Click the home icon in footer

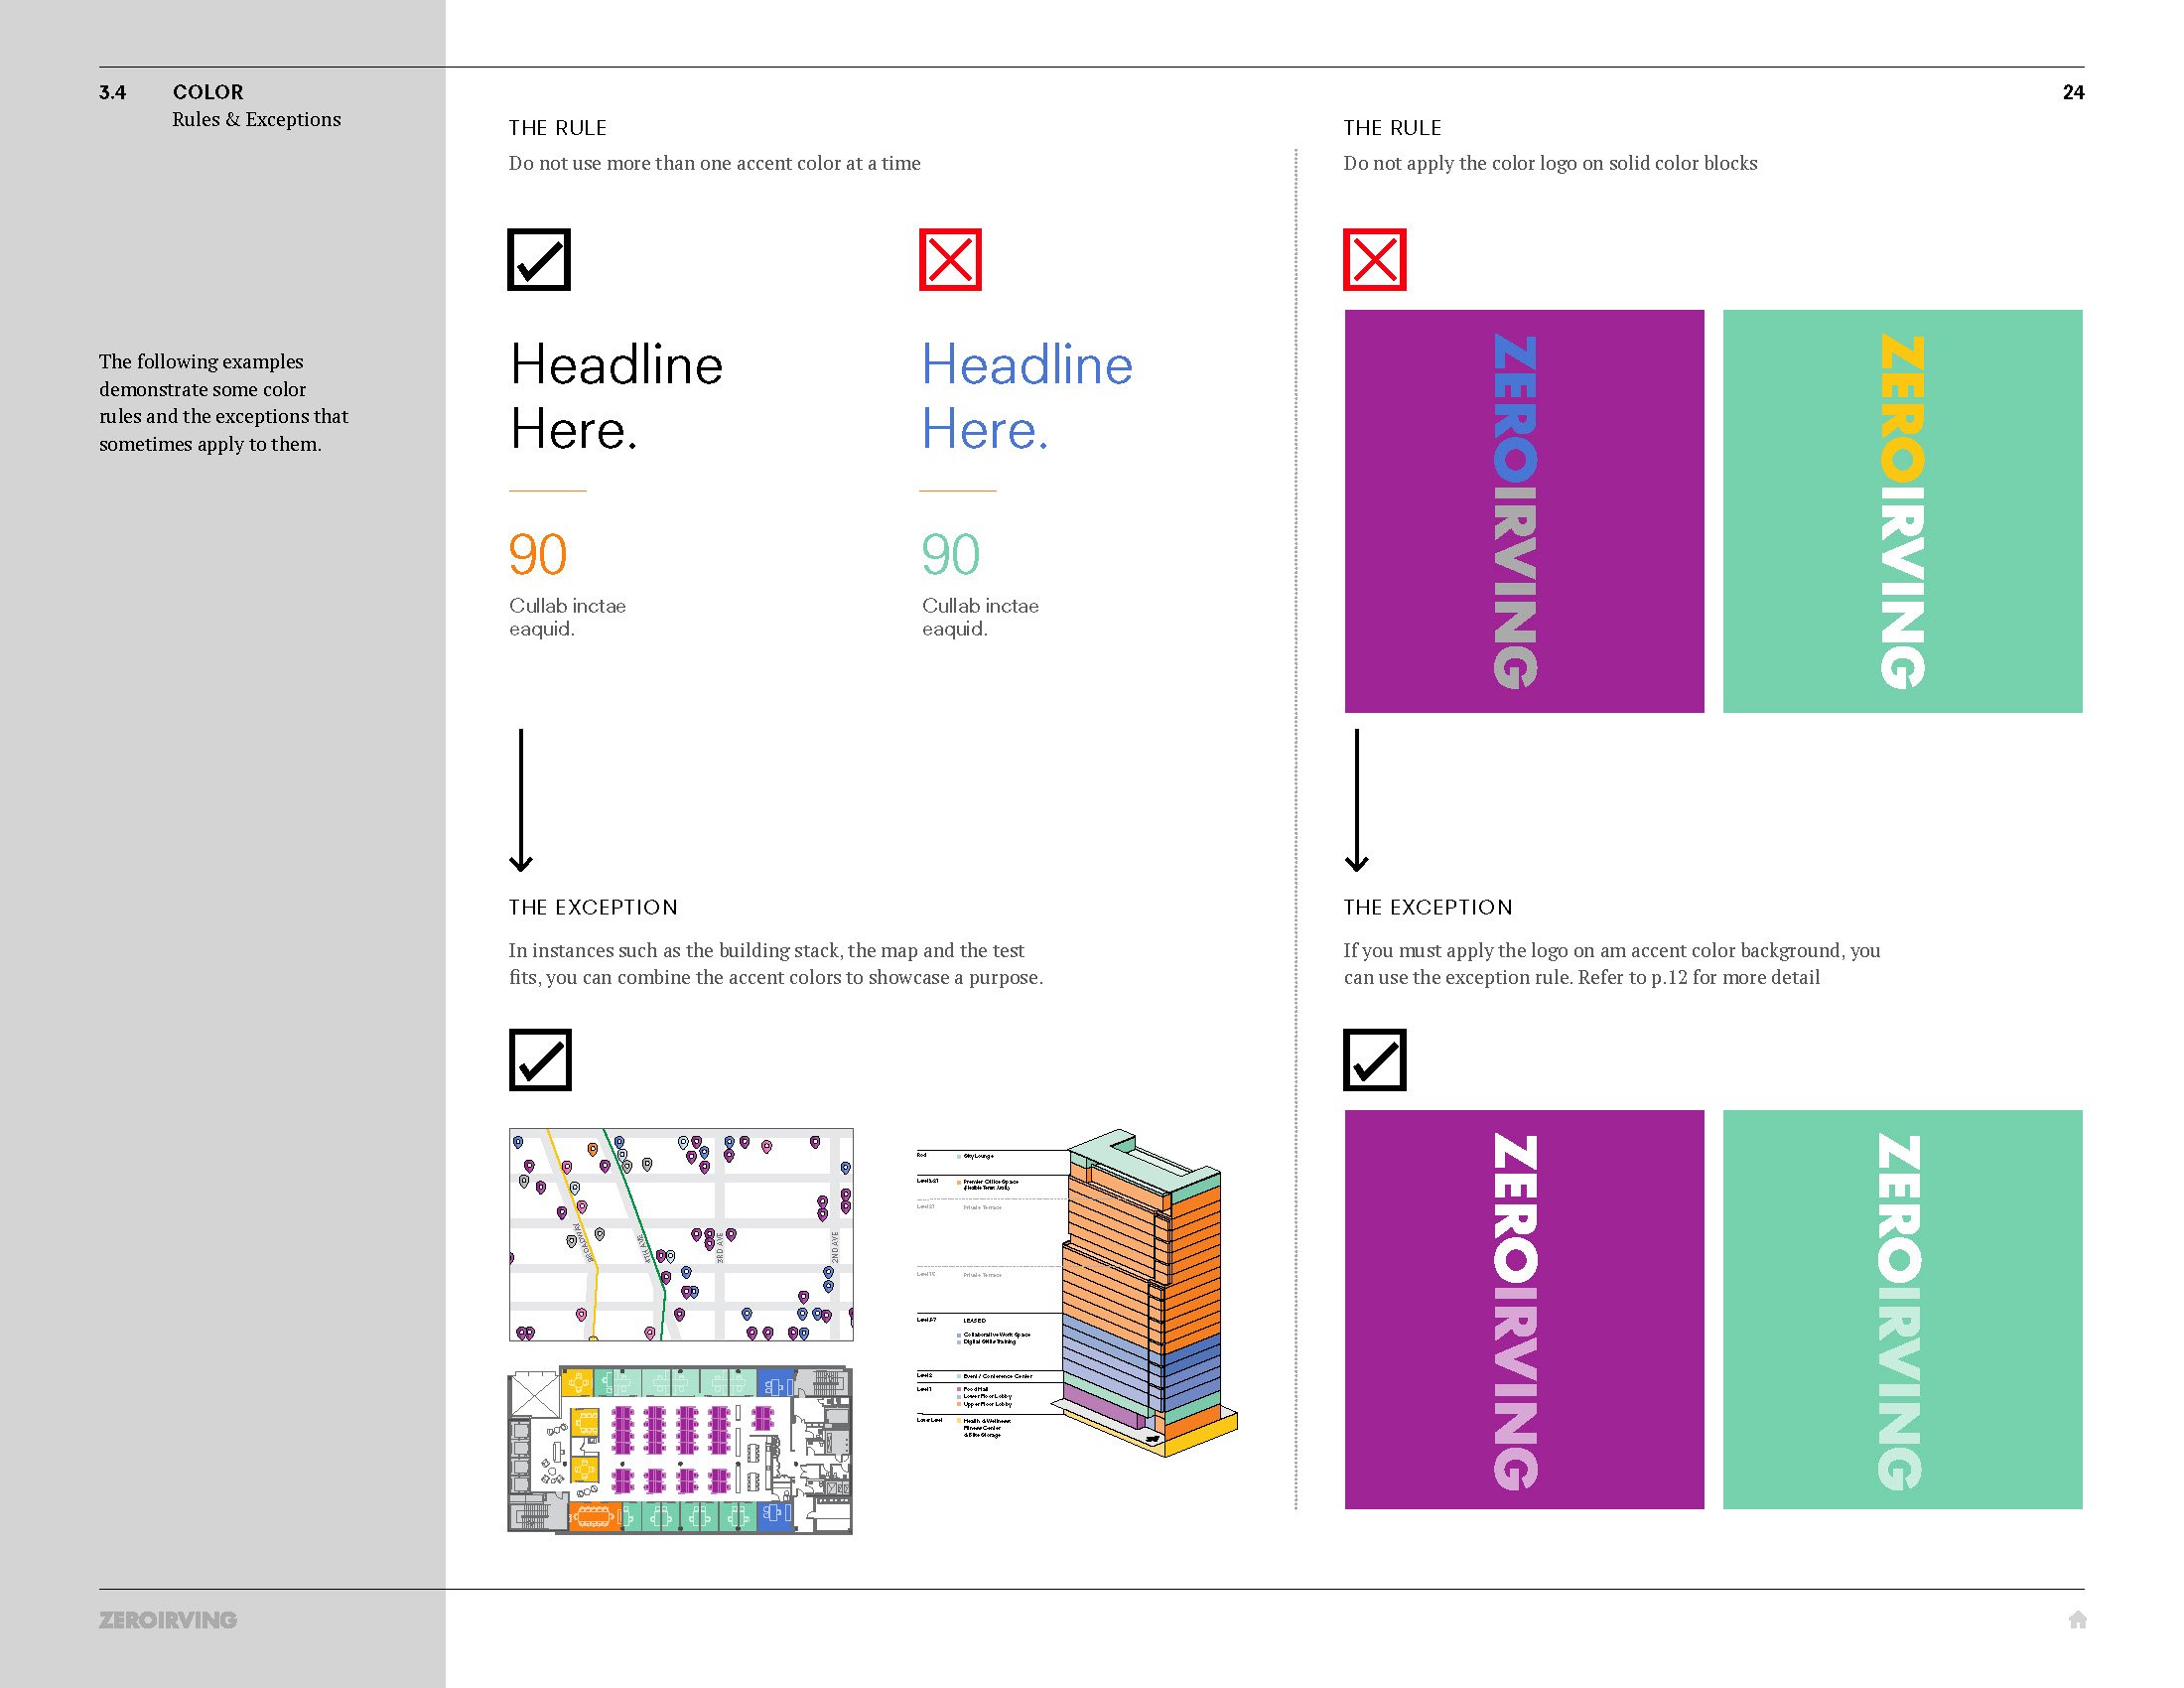pyautogui.click(x=2077, y=1620)
